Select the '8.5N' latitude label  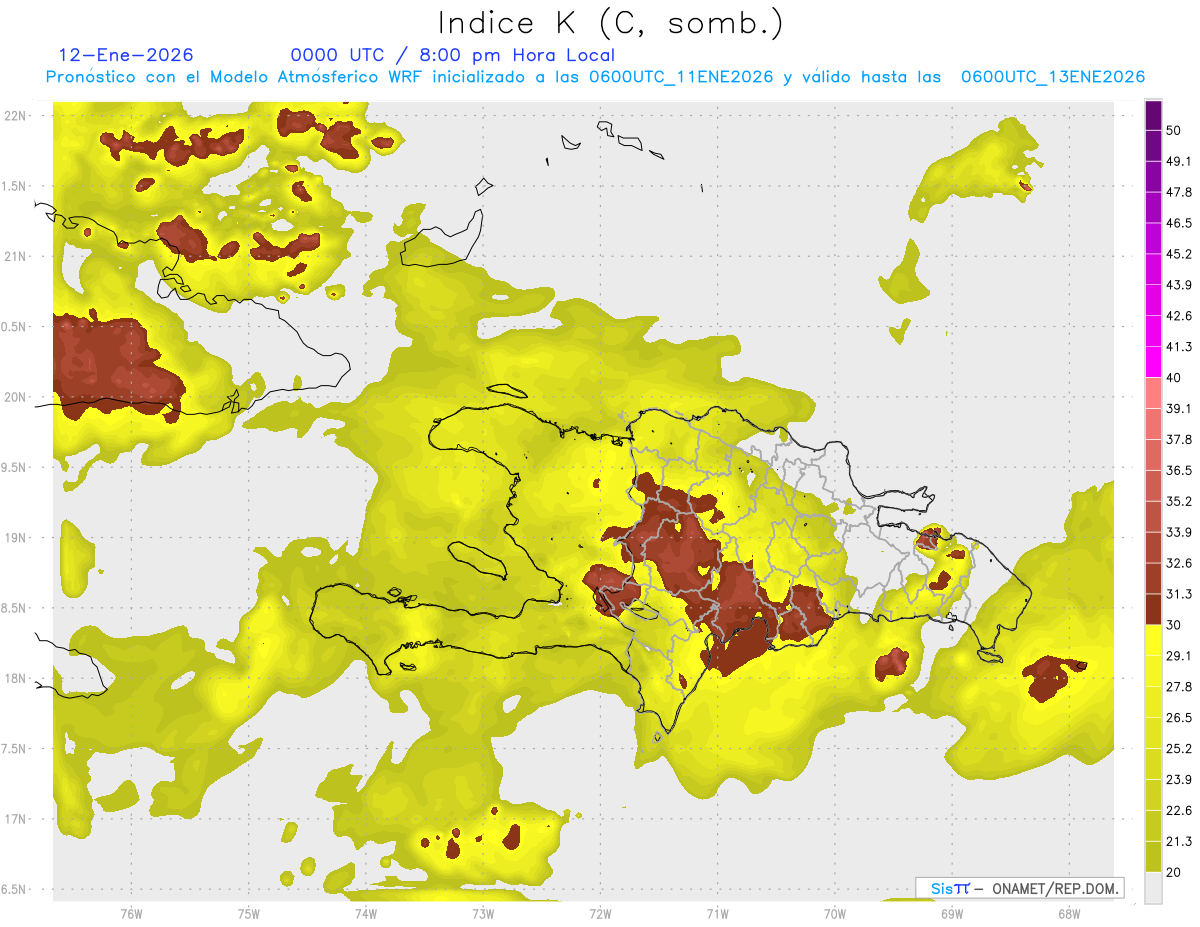click(15, 608)
